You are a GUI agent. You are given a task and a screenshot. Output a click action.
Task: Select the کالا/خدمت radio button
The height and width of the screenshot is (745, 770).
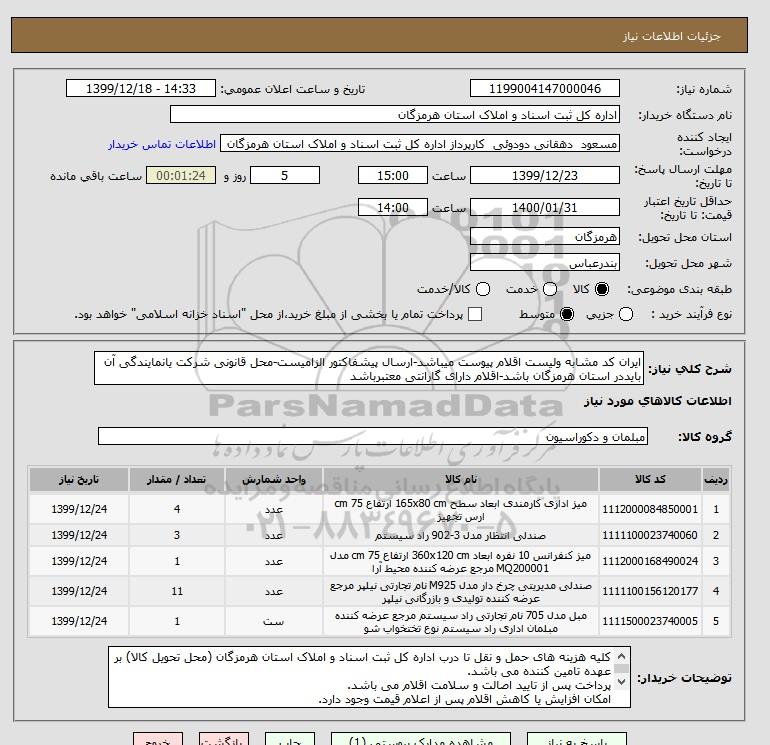(x=483, y=289)
